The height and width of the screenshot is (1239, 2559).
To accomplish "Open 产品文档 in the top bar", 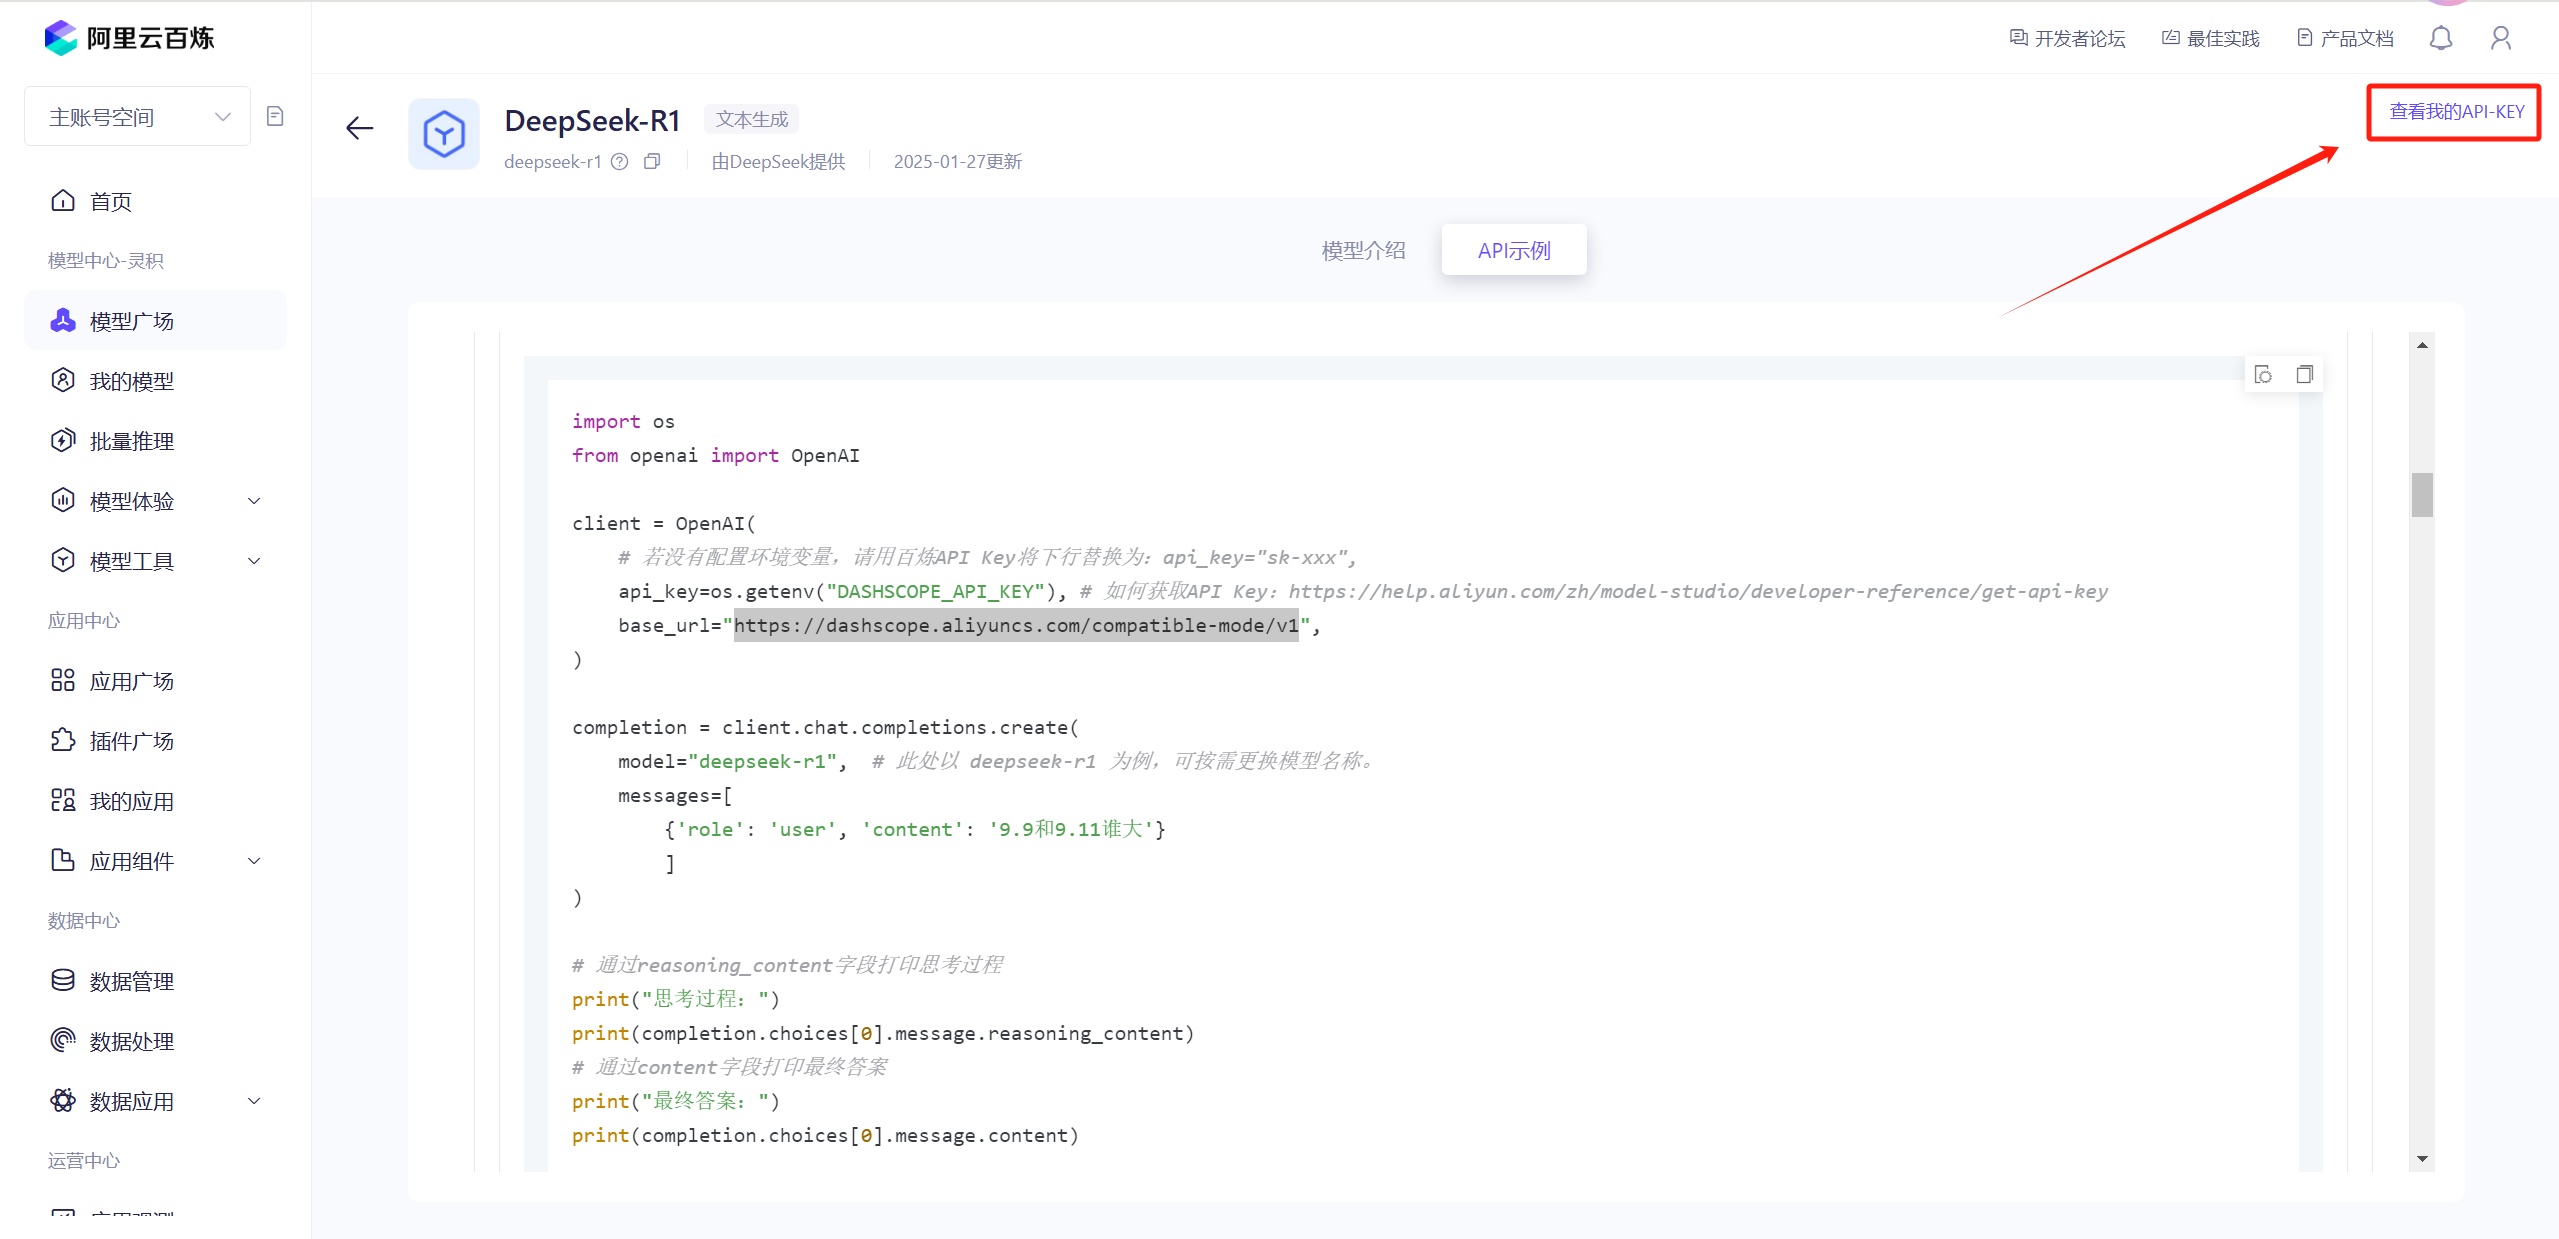I will point(2345,38).
